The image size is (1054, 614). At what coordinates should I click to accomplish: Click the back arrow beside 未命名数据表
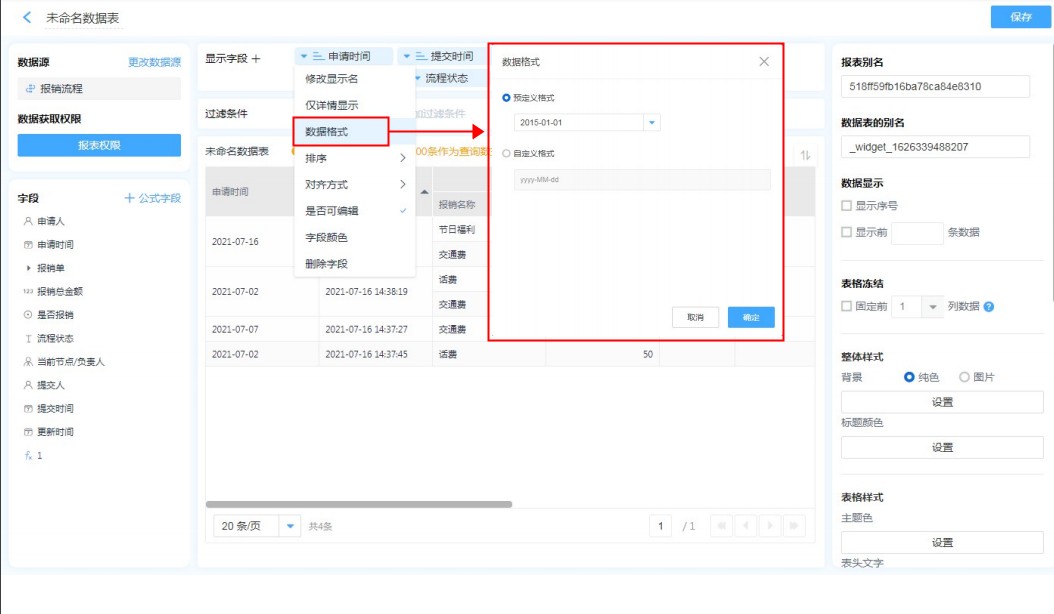pyautogui.click(x=27, y=18)
